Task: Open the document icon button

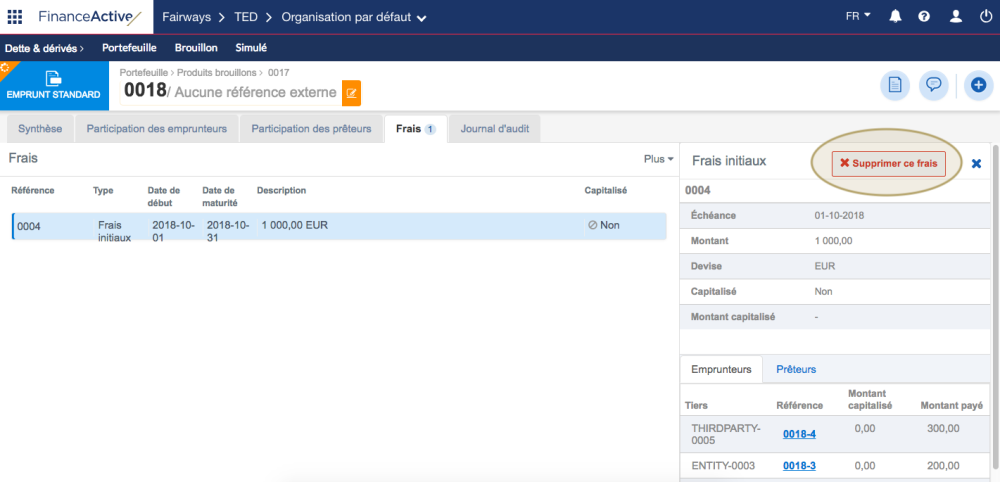Action: (x=895, y=85)
